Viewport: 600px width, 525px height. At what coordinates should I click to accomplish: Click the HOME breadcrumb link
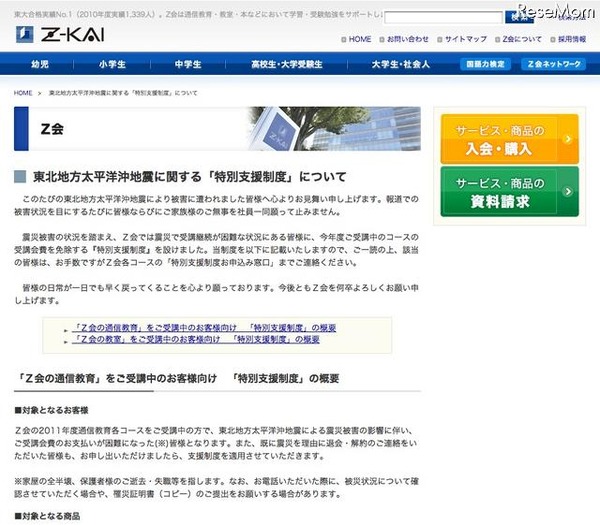pos(23,93)
